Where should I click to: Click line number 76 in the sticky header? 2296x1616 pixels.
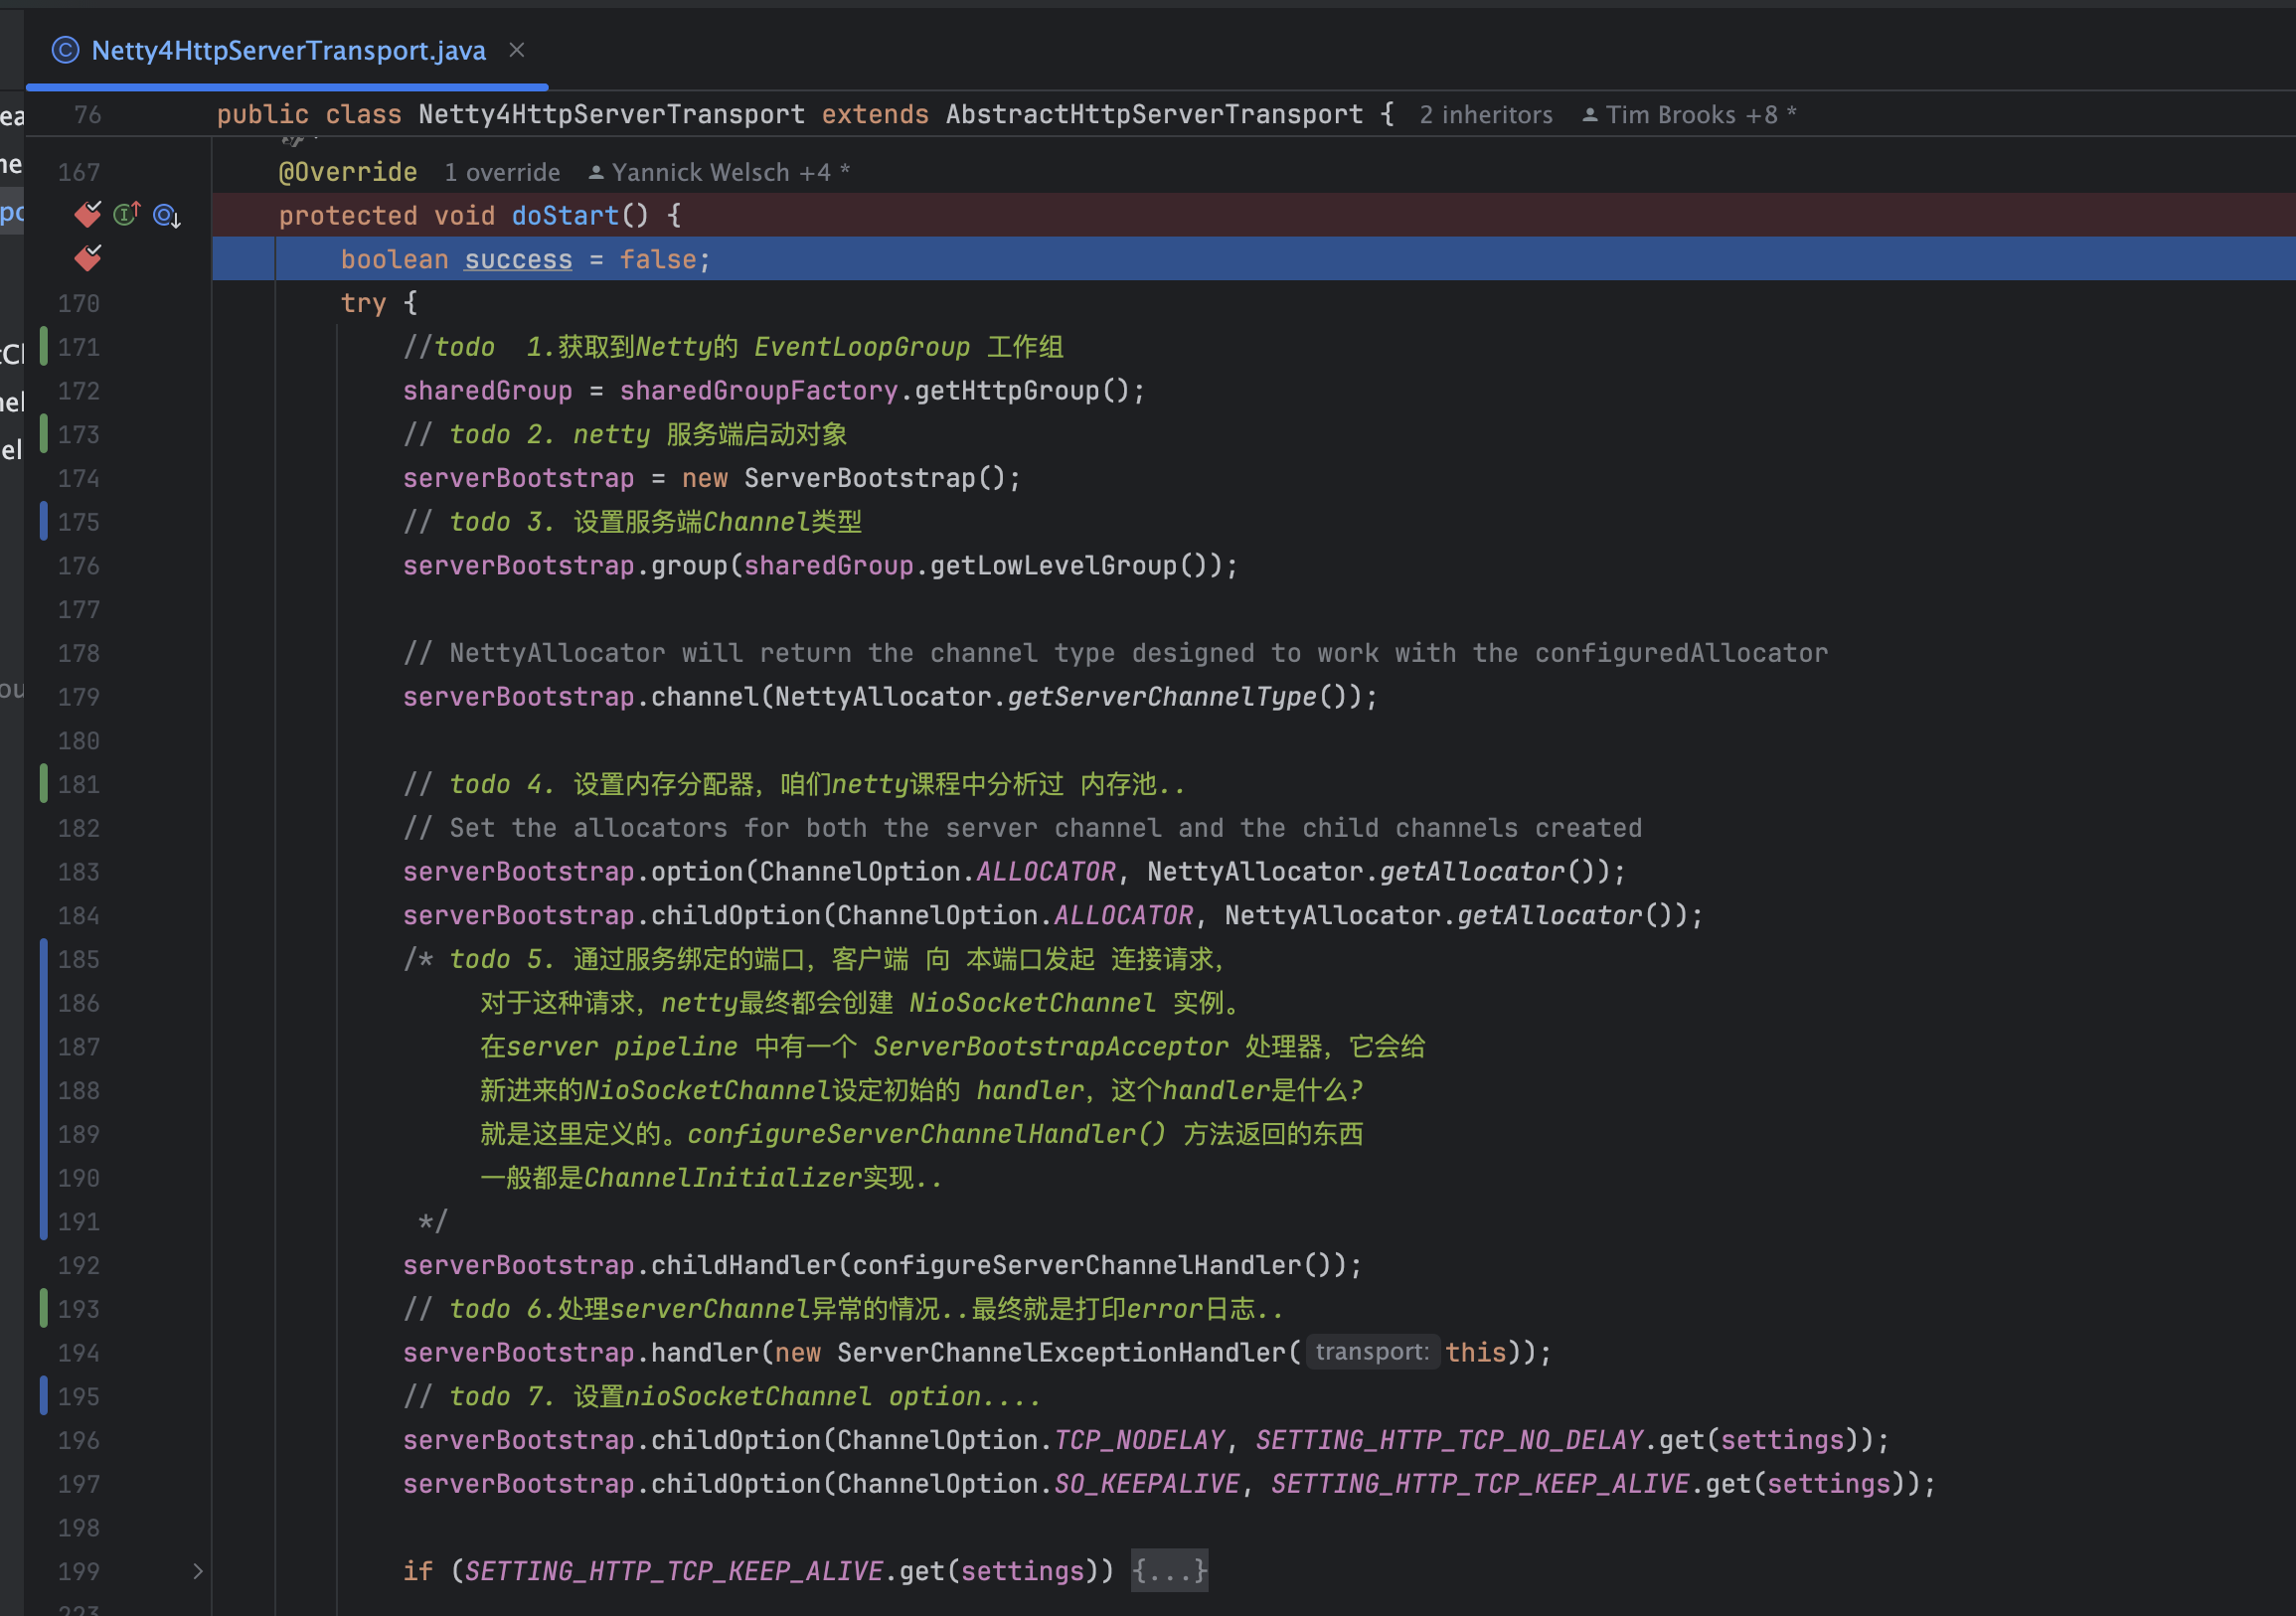(x=88, y=115)
